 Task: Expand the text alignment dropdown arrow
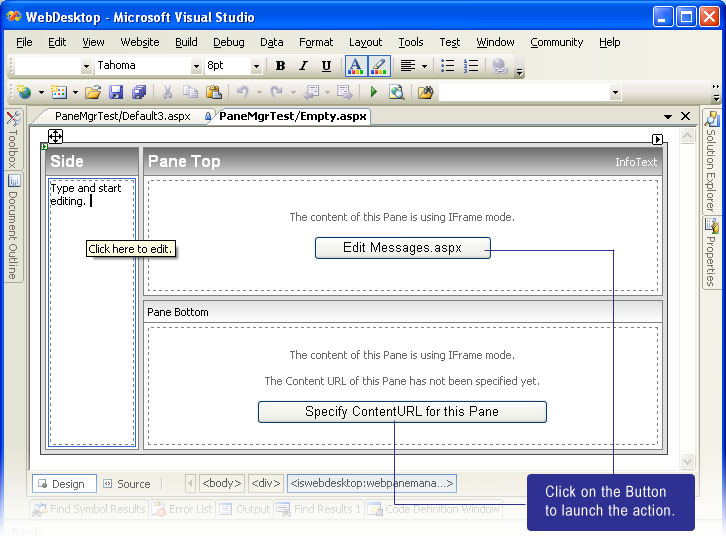tap(424, 66)
